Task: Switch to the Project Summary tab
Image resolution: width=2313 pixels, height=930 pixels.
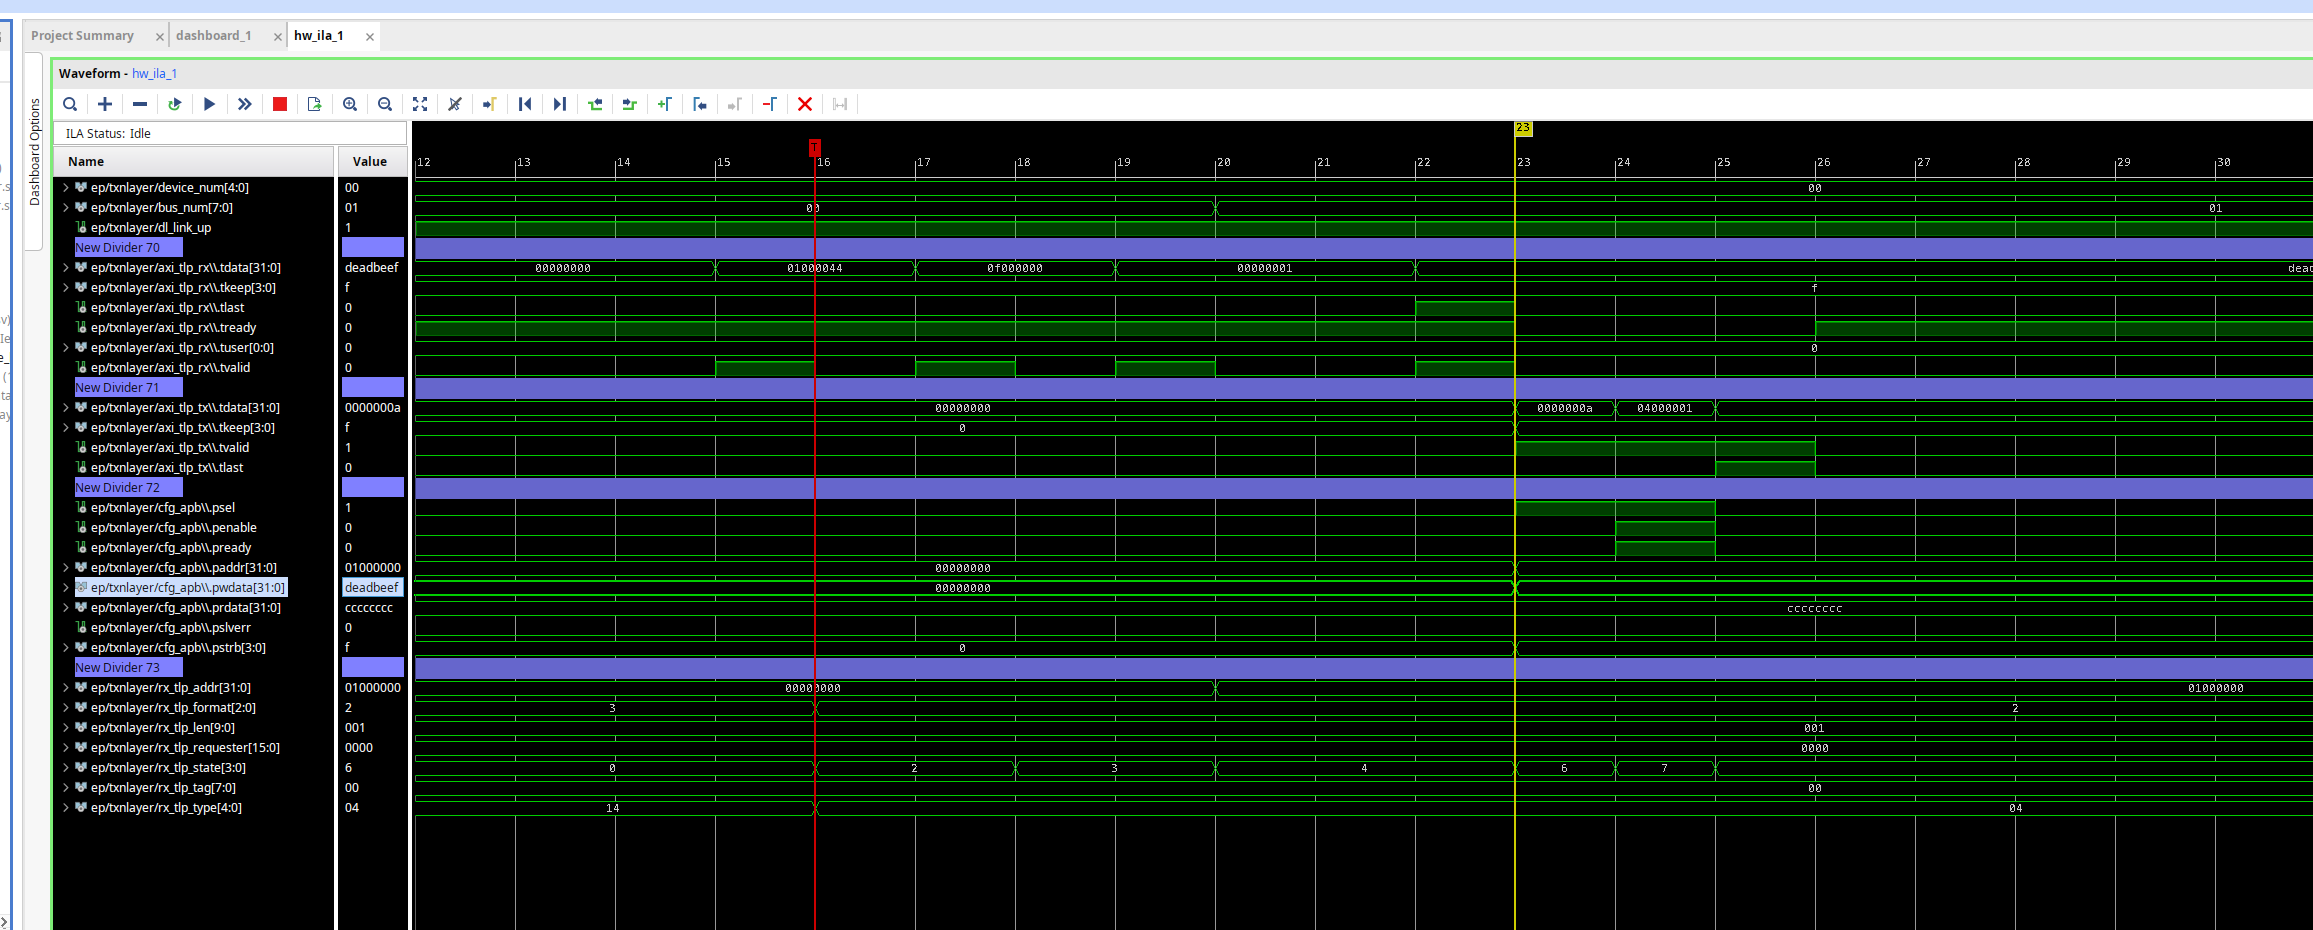Action: pyautogui.click(x=82, y=36)
